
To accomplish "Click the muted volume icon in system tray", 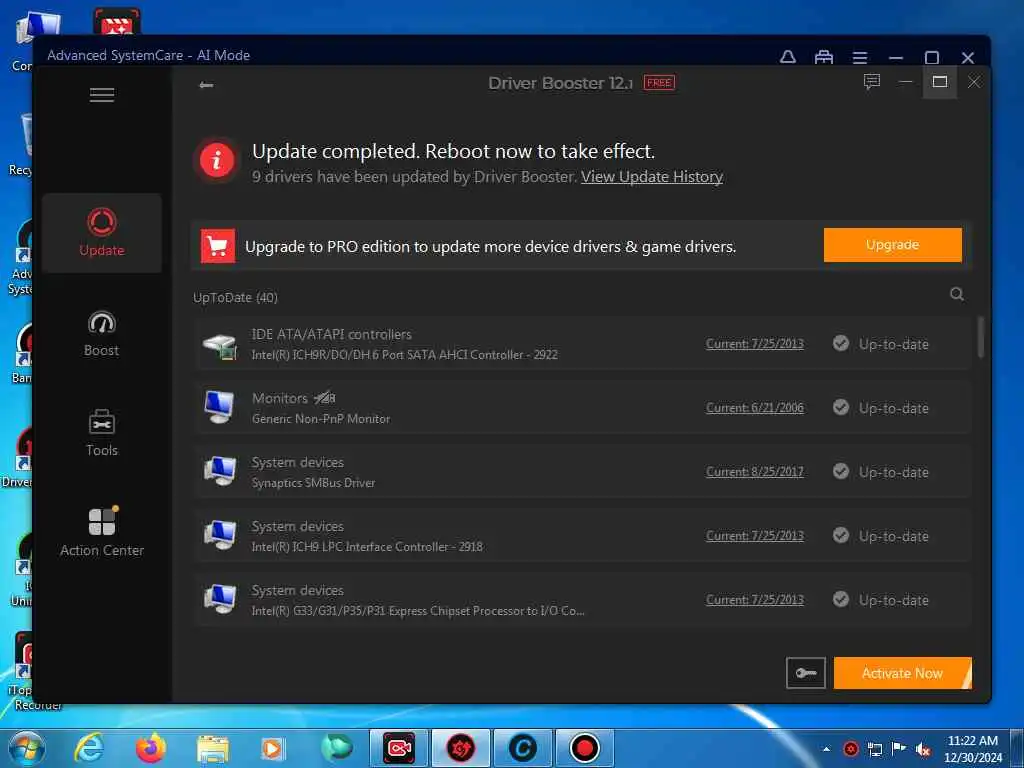I will click(923, 750).
